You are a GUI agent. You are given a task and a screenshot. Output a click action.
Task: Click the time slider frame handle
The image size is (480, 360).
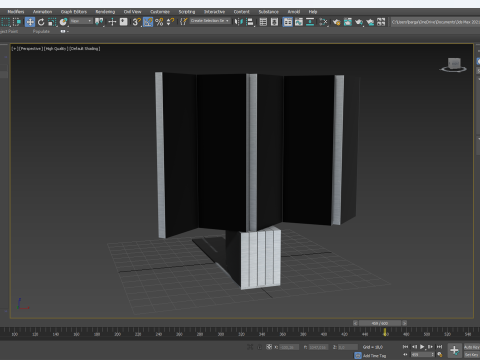(380, 323)
